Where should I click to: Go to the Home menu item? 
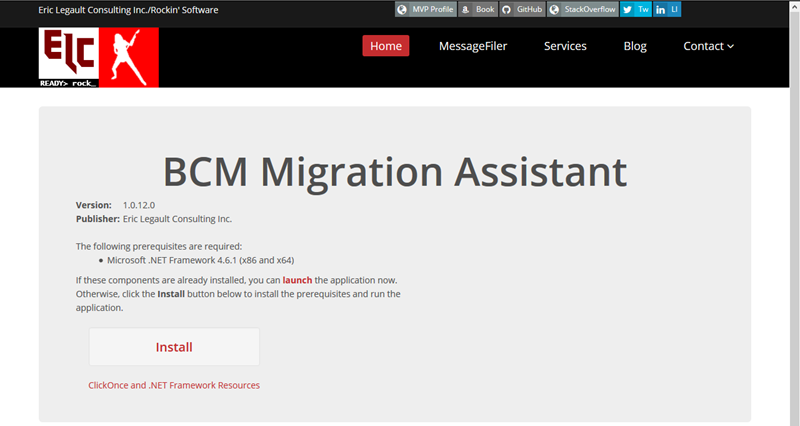pyautogui.click(x=385, y=46)
